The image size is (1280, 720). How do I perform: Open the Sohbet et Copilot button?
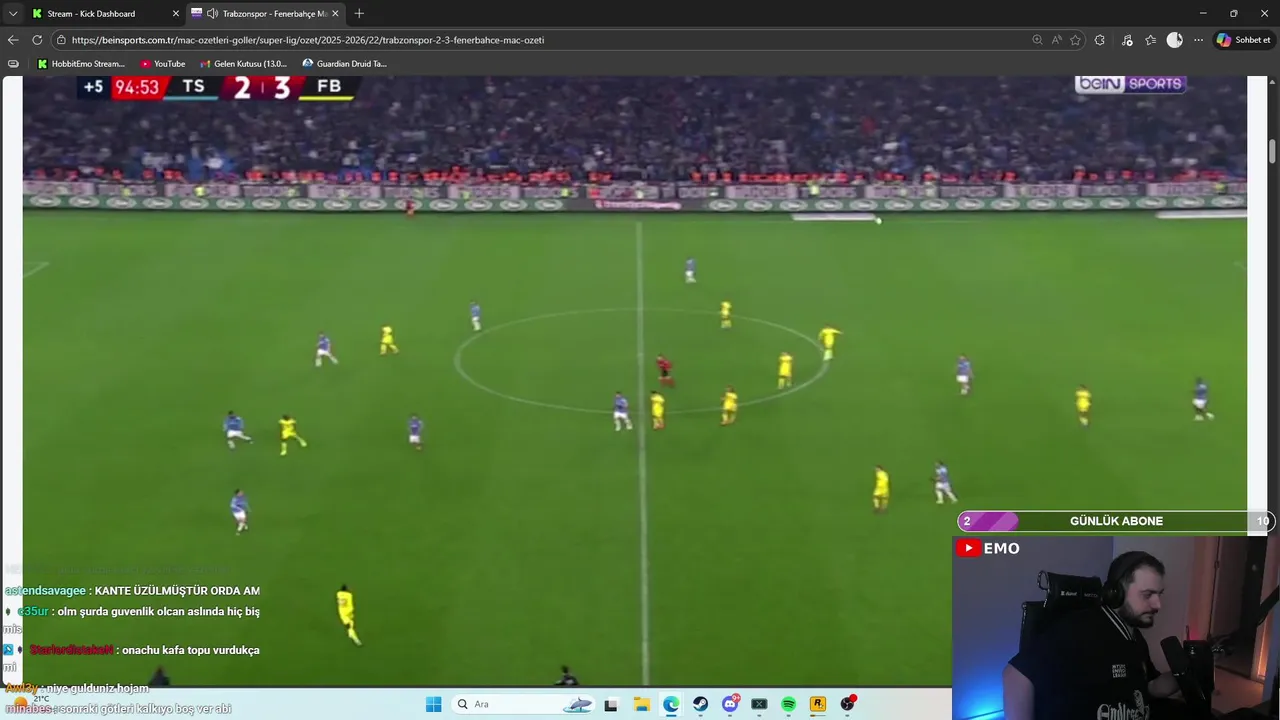pyautogui.click(x=1243, y=40)
